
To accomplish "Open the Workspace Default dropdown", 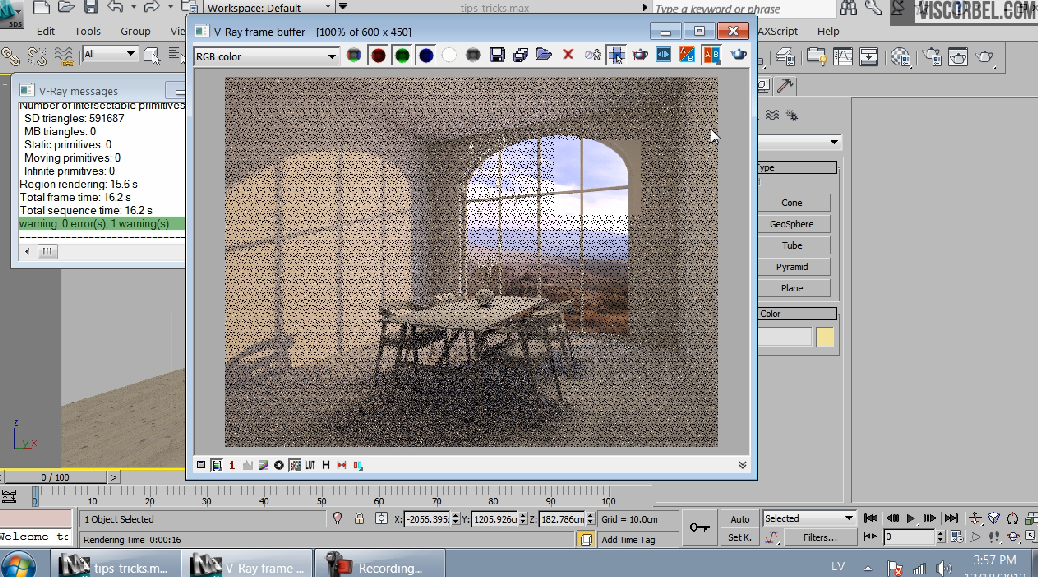I will click(267, 7).
